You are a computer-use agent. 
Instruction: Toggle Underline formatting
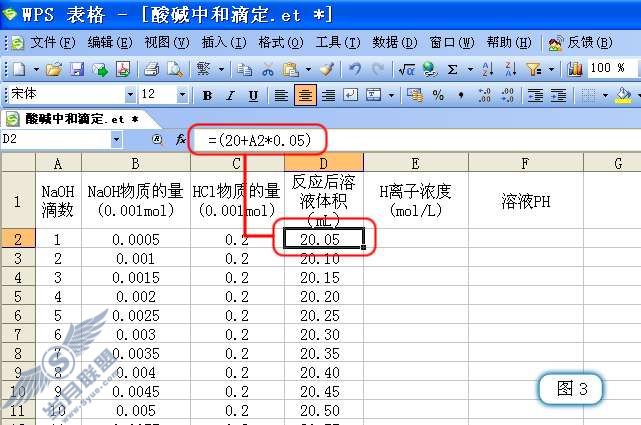coord(253,96)
